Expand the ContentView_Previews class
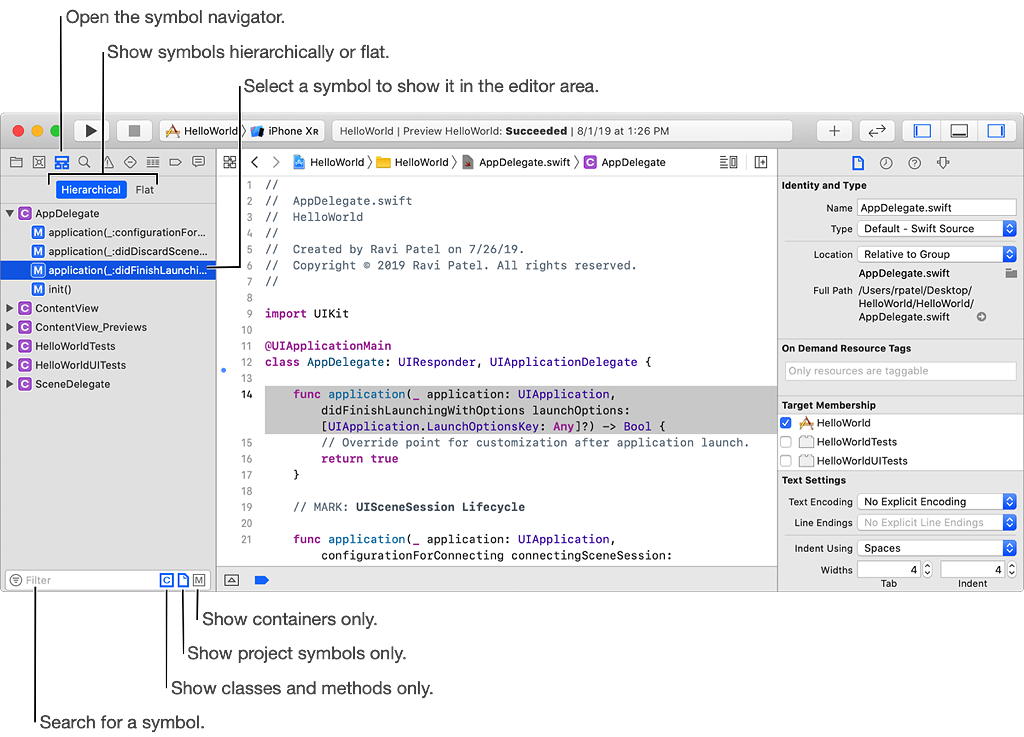This screenshot has height=737, width=1024. point(10,327)
